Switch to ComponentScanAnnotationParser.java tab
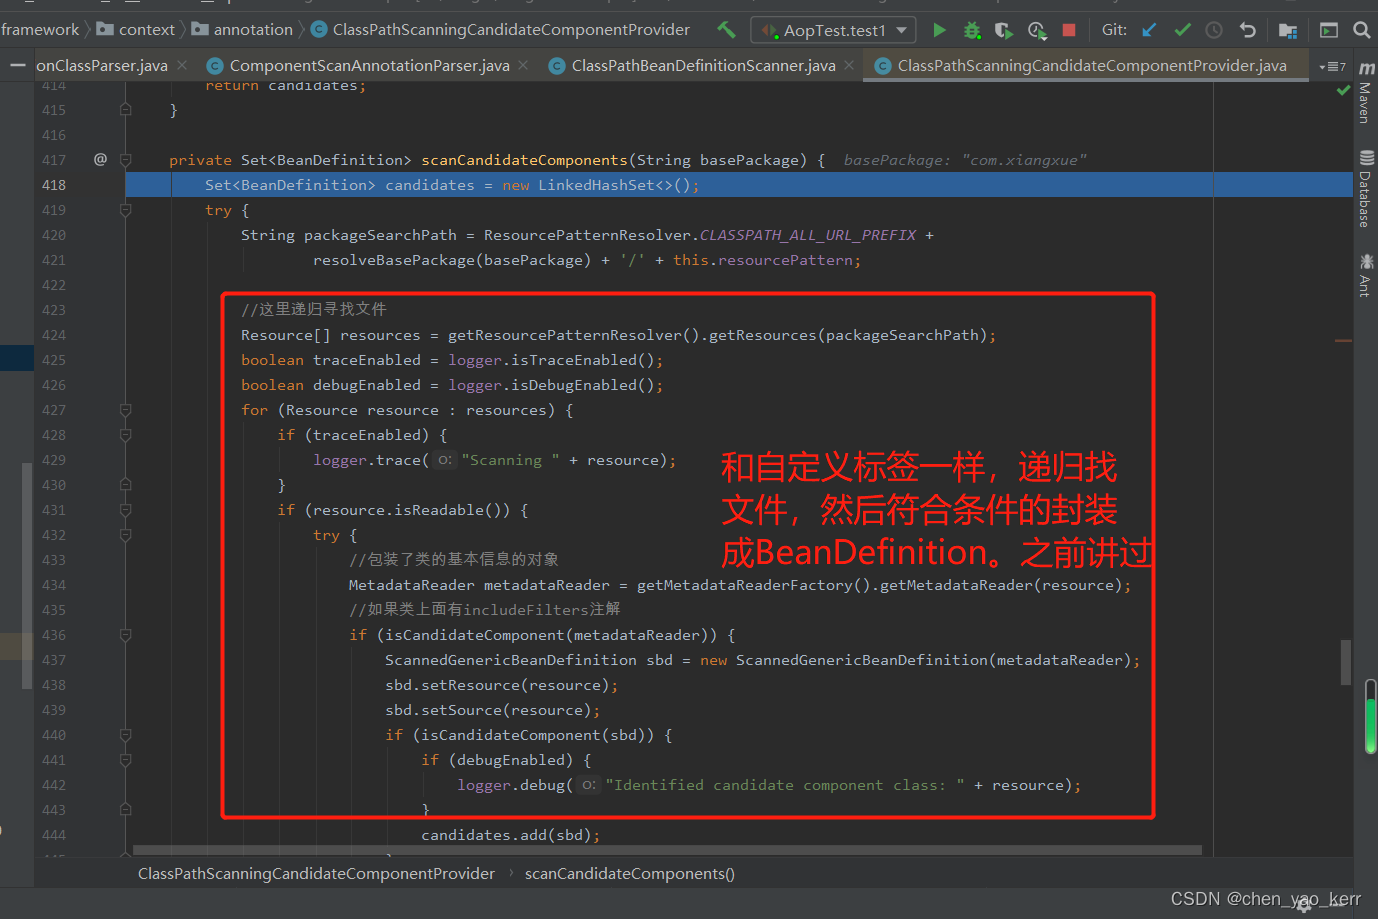Screen dimensions: 1378x919 369,66
